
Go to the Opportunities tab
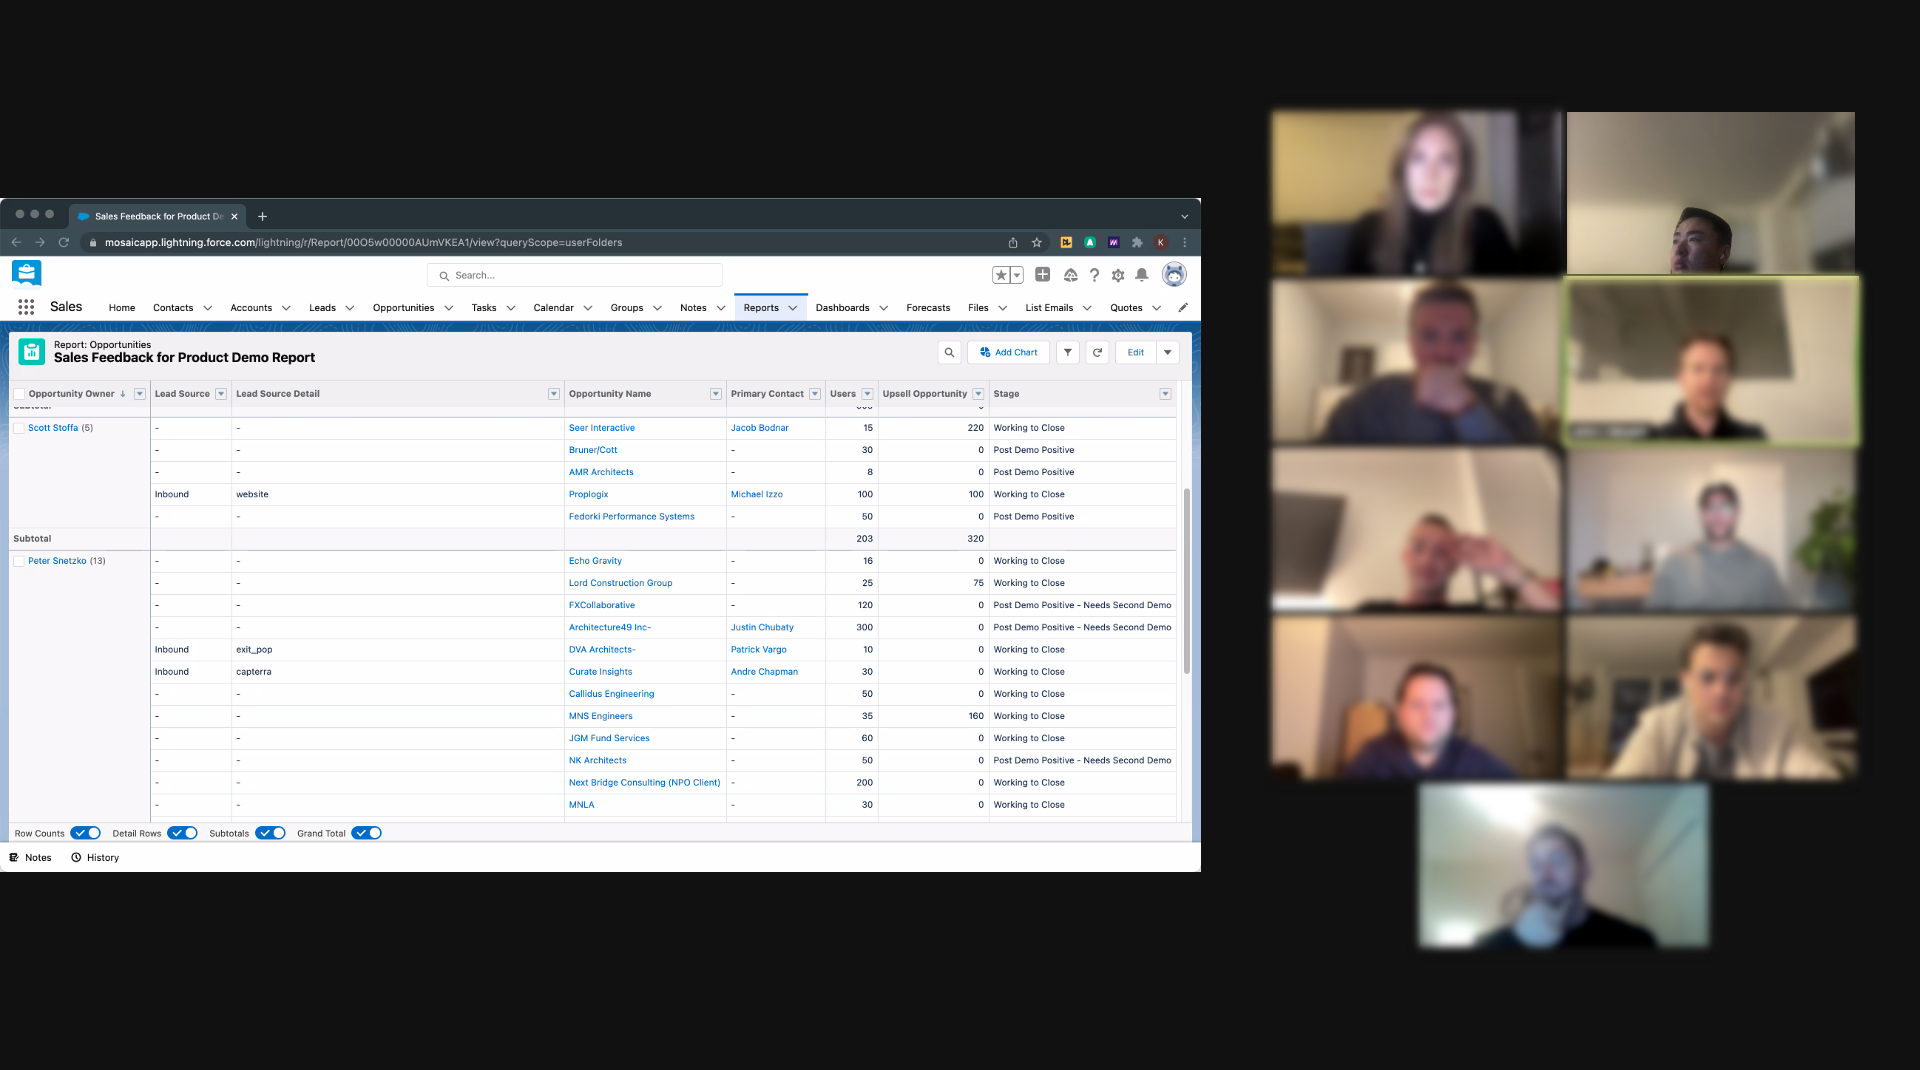point(403,308)
